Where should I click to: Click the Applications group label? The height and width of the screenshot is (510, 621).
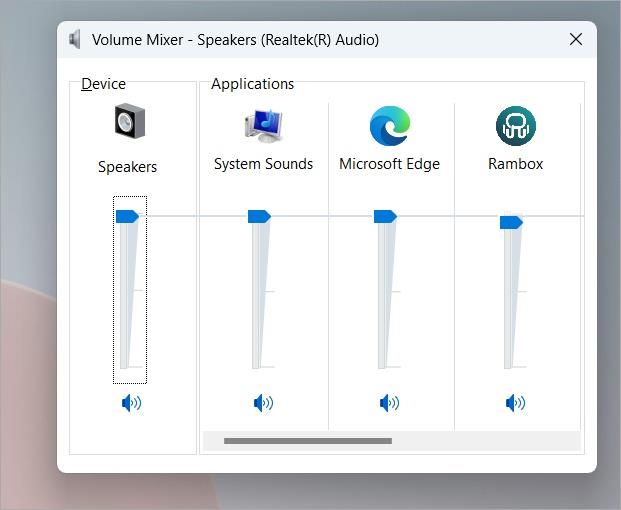(253, 84)
